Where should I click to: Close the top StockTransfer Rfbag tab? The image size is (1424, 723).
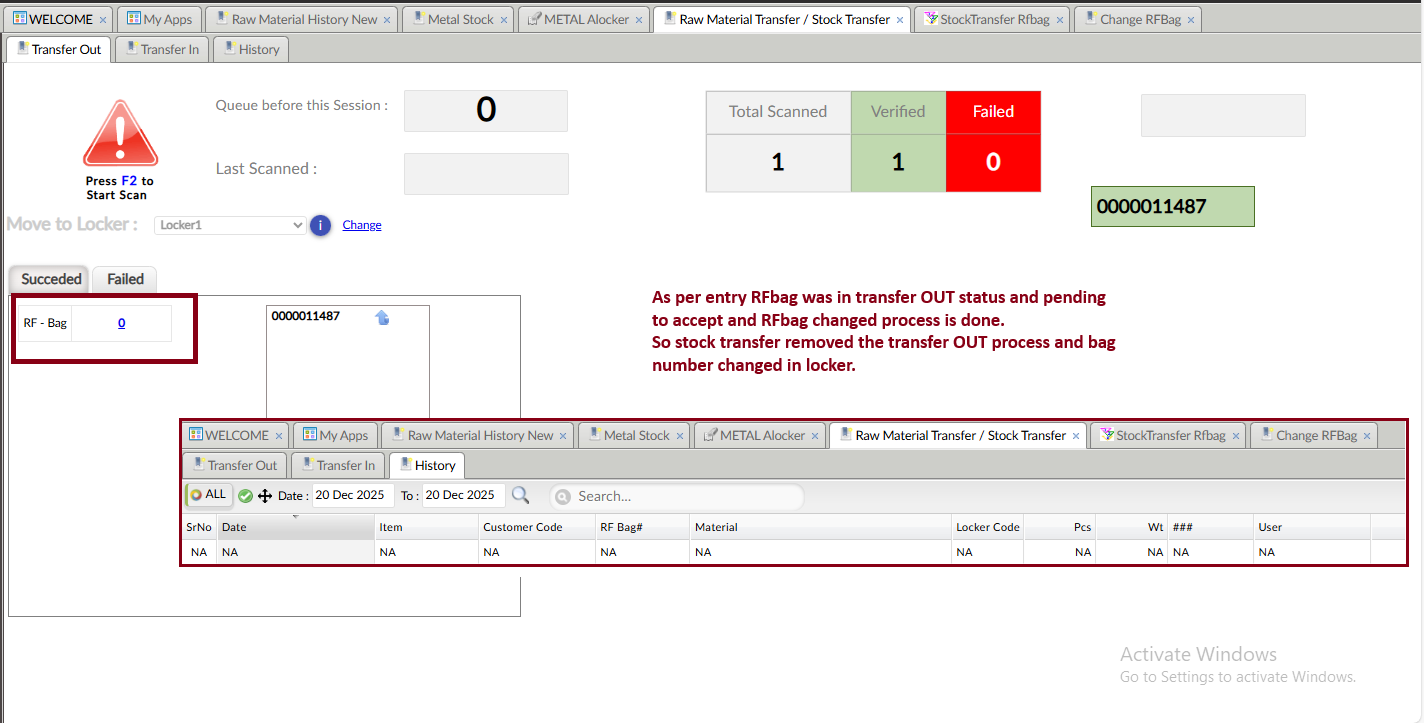pos(1059,20)
